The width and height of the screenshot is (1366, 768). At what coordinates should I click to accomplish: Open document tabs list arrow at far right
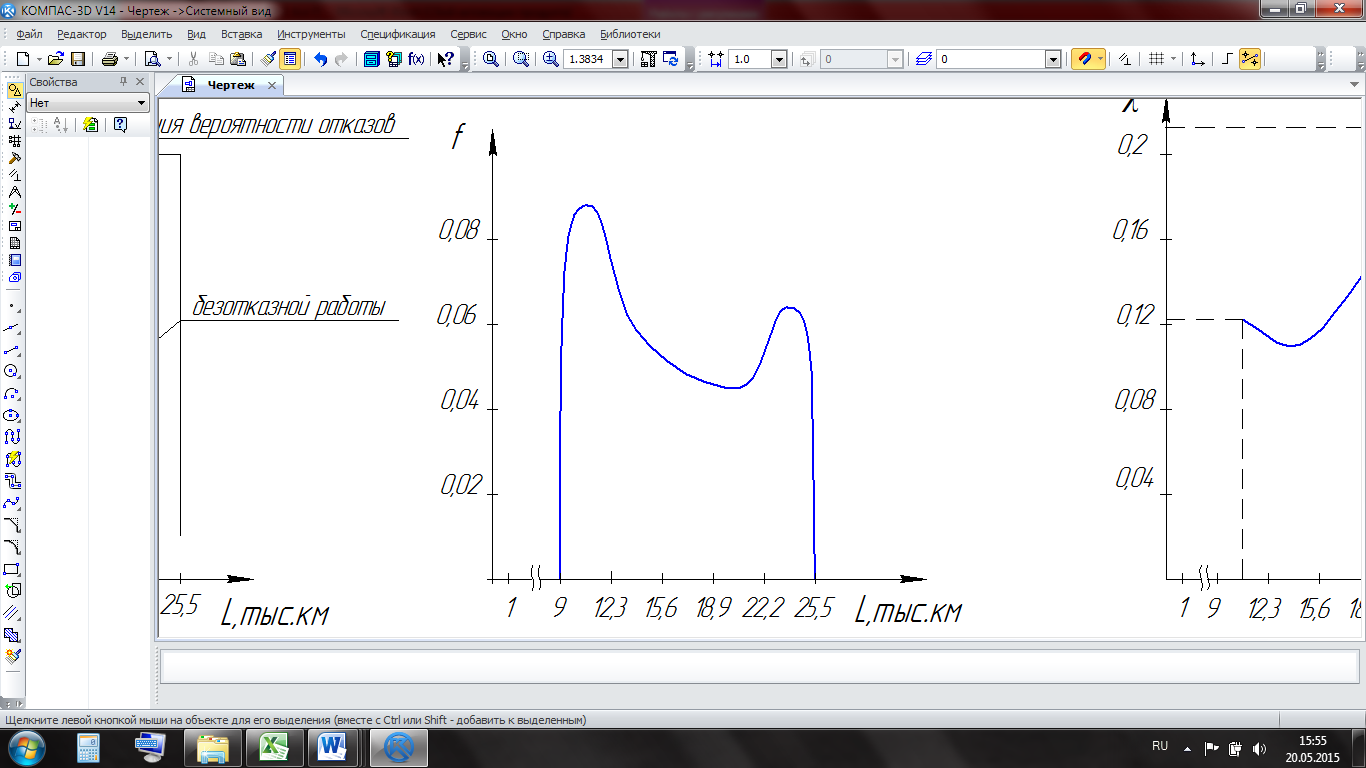coord(1354,85)
